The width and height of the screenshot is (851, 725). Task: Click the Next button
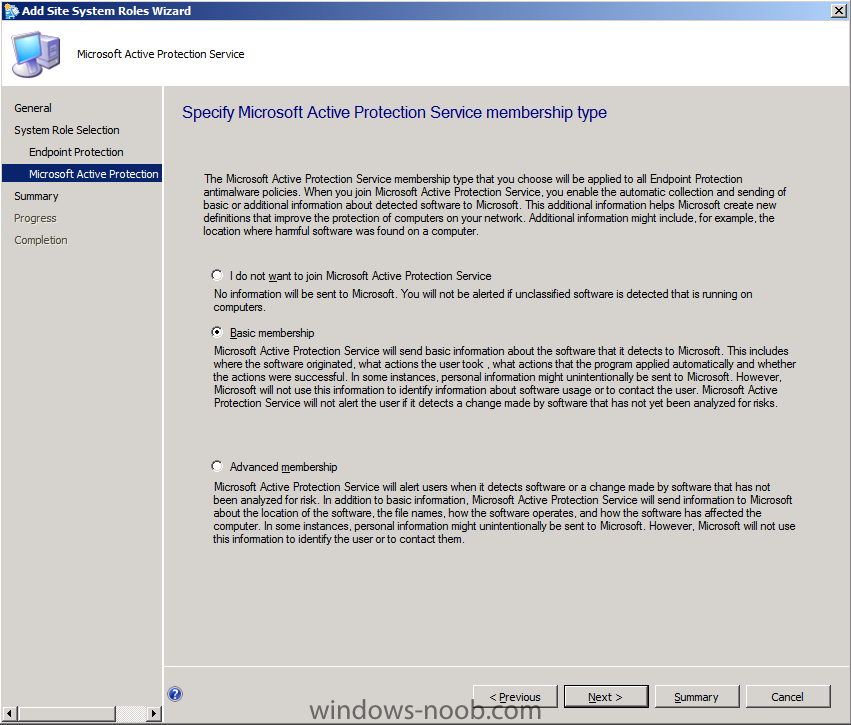pyautogui.click(x=606, y=697)
